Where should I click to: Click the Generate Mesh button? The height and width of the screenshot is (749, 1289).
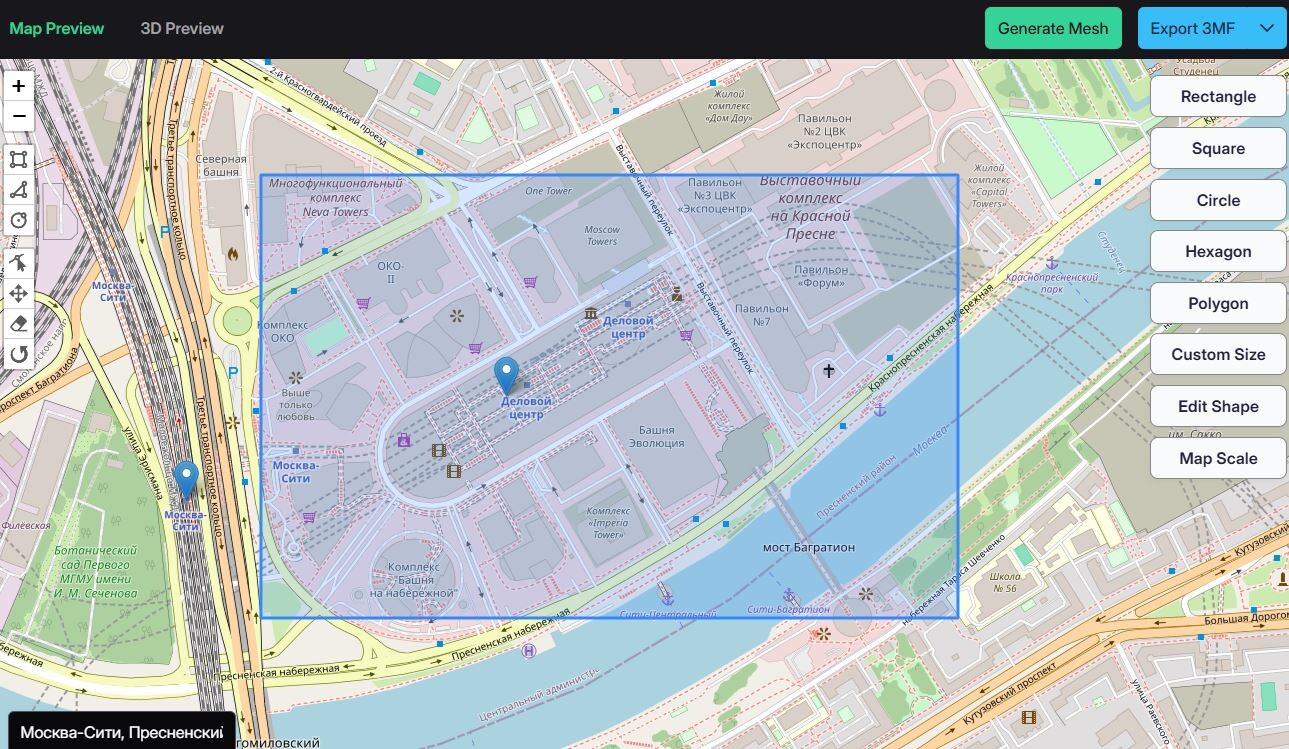click(x=1053, y=28)
